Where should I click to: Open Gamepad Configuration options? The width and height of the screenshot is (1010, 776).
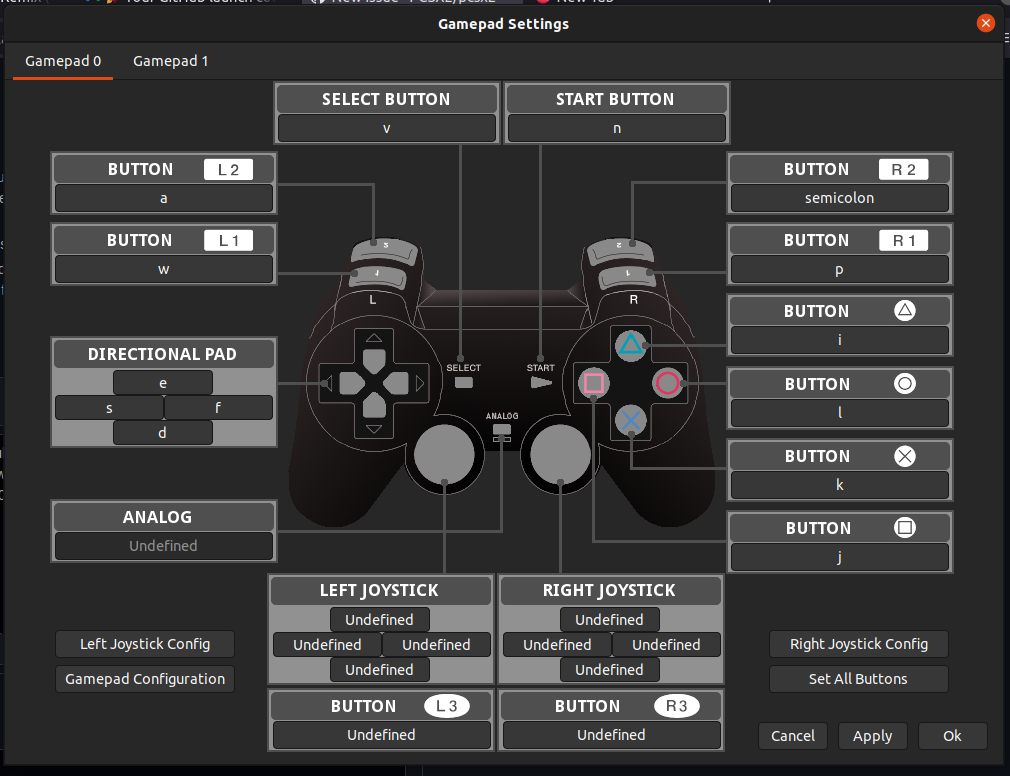click(x=143, y=678)
